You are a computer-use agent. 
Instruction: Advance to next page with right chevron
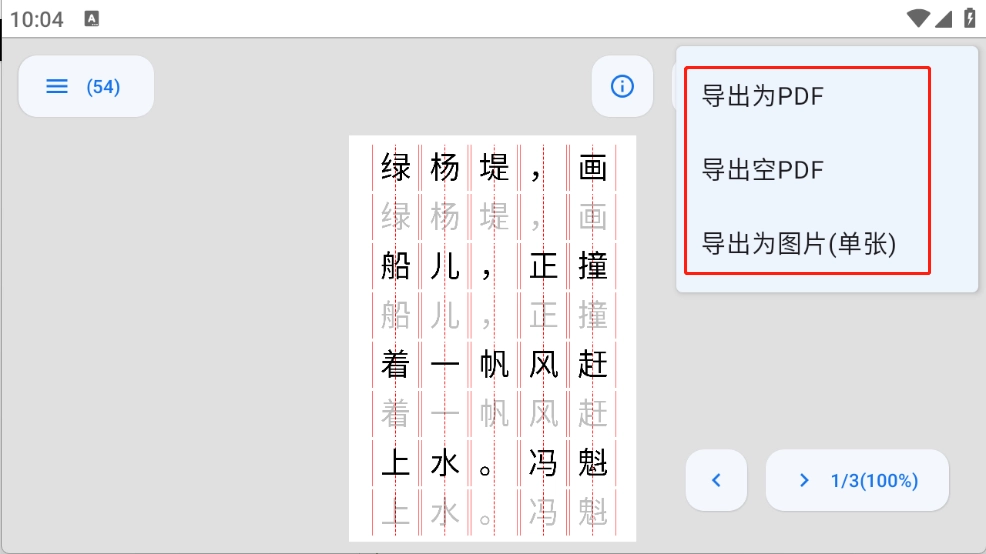[804, 481]
